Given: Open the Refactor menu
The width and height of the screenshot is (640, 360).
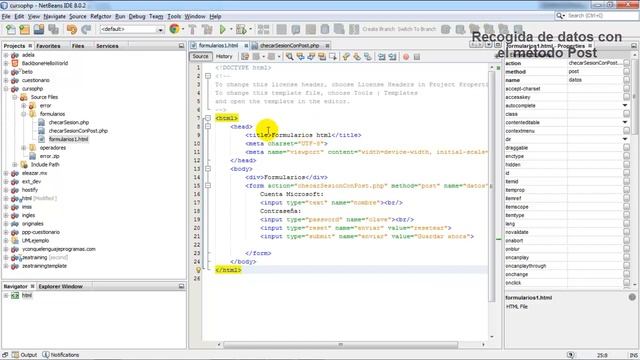Looking at the screenshot, I should (x=101, y=16).
